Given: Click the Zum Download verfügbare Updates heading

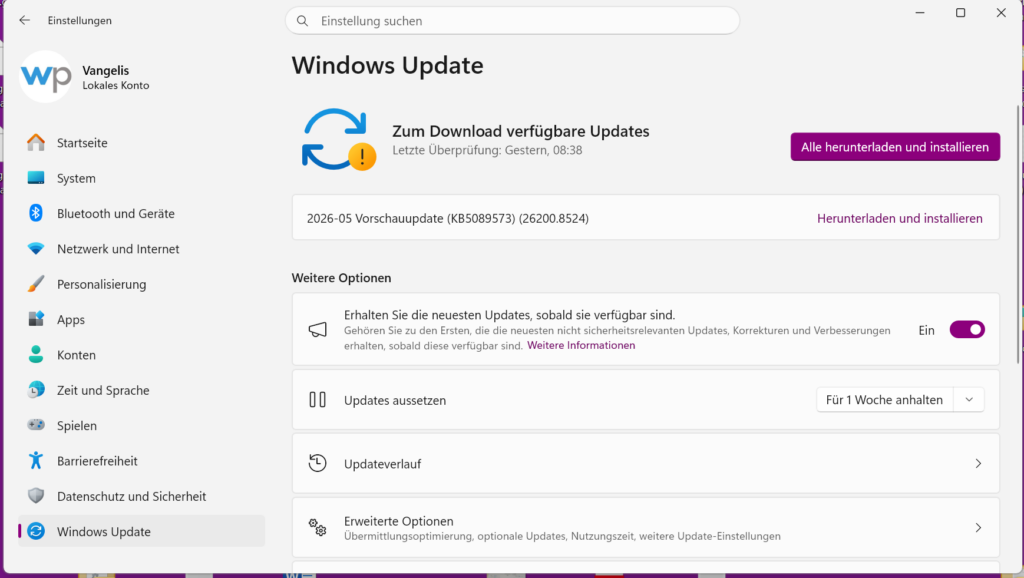Looking at the screenshot, I should click(x=520, y=131).
